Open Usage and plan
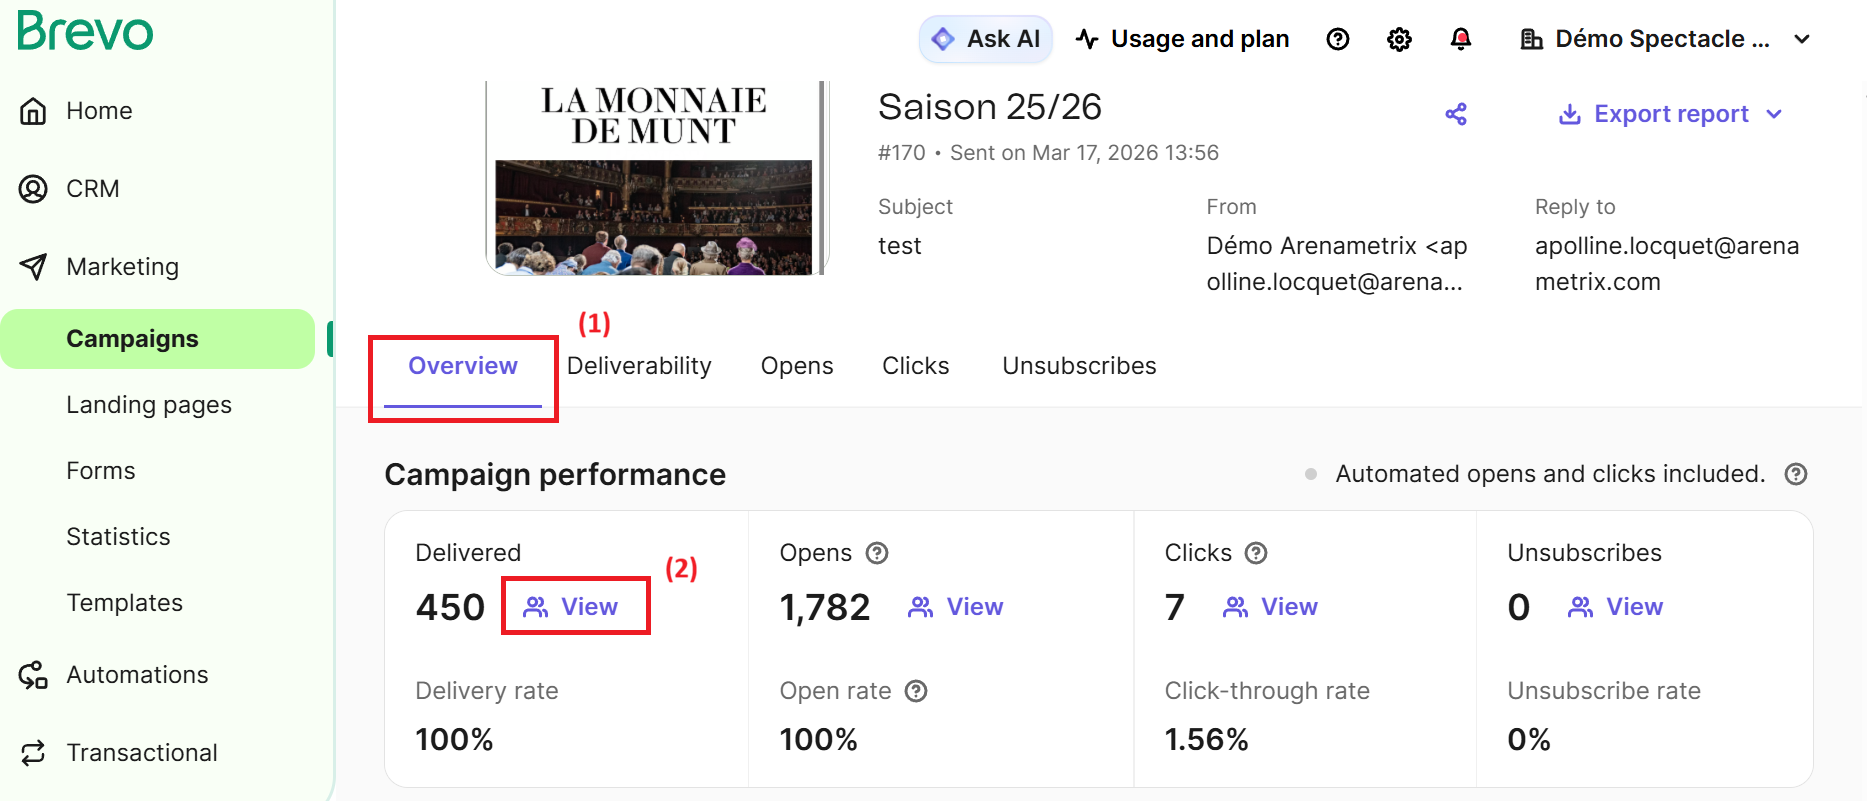This screenshot has width=1867, height=801. point(1182,39)
